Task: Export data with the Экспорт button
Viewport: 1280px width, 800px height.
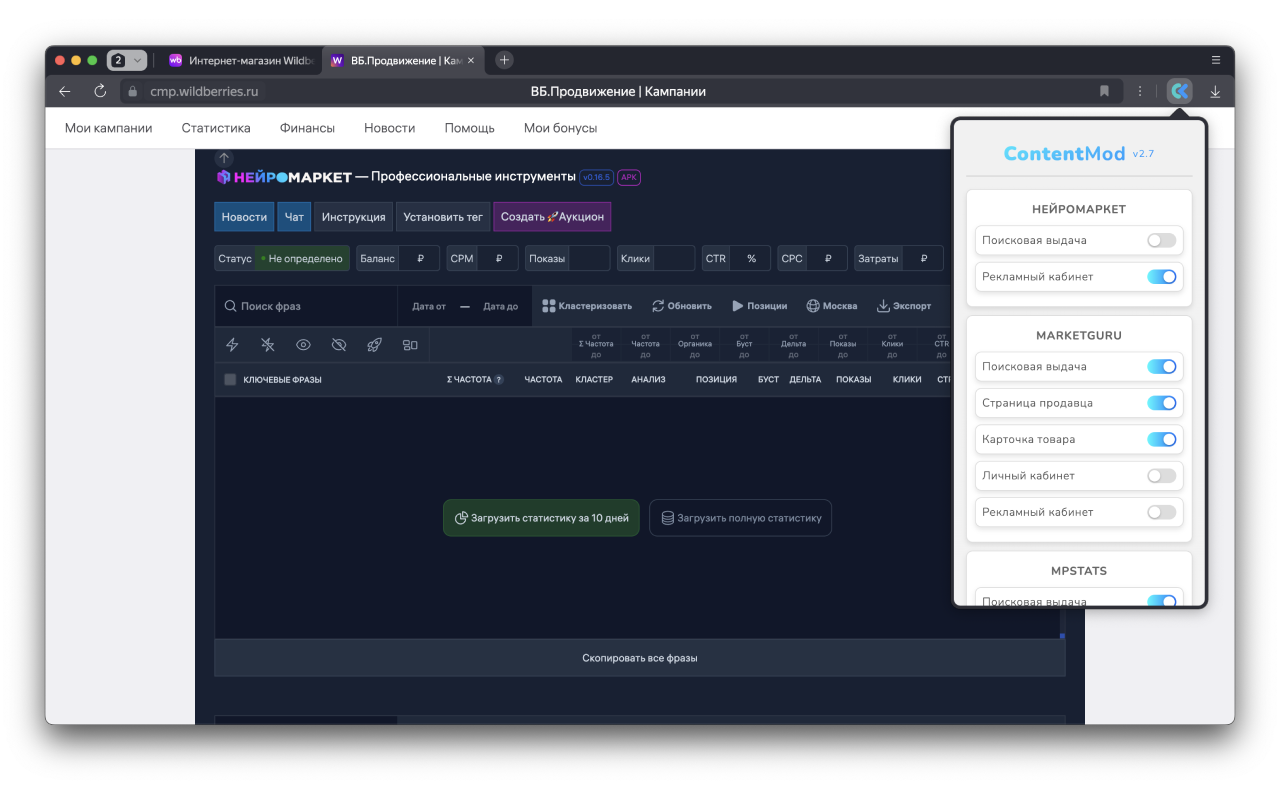Action: point(904,306)
